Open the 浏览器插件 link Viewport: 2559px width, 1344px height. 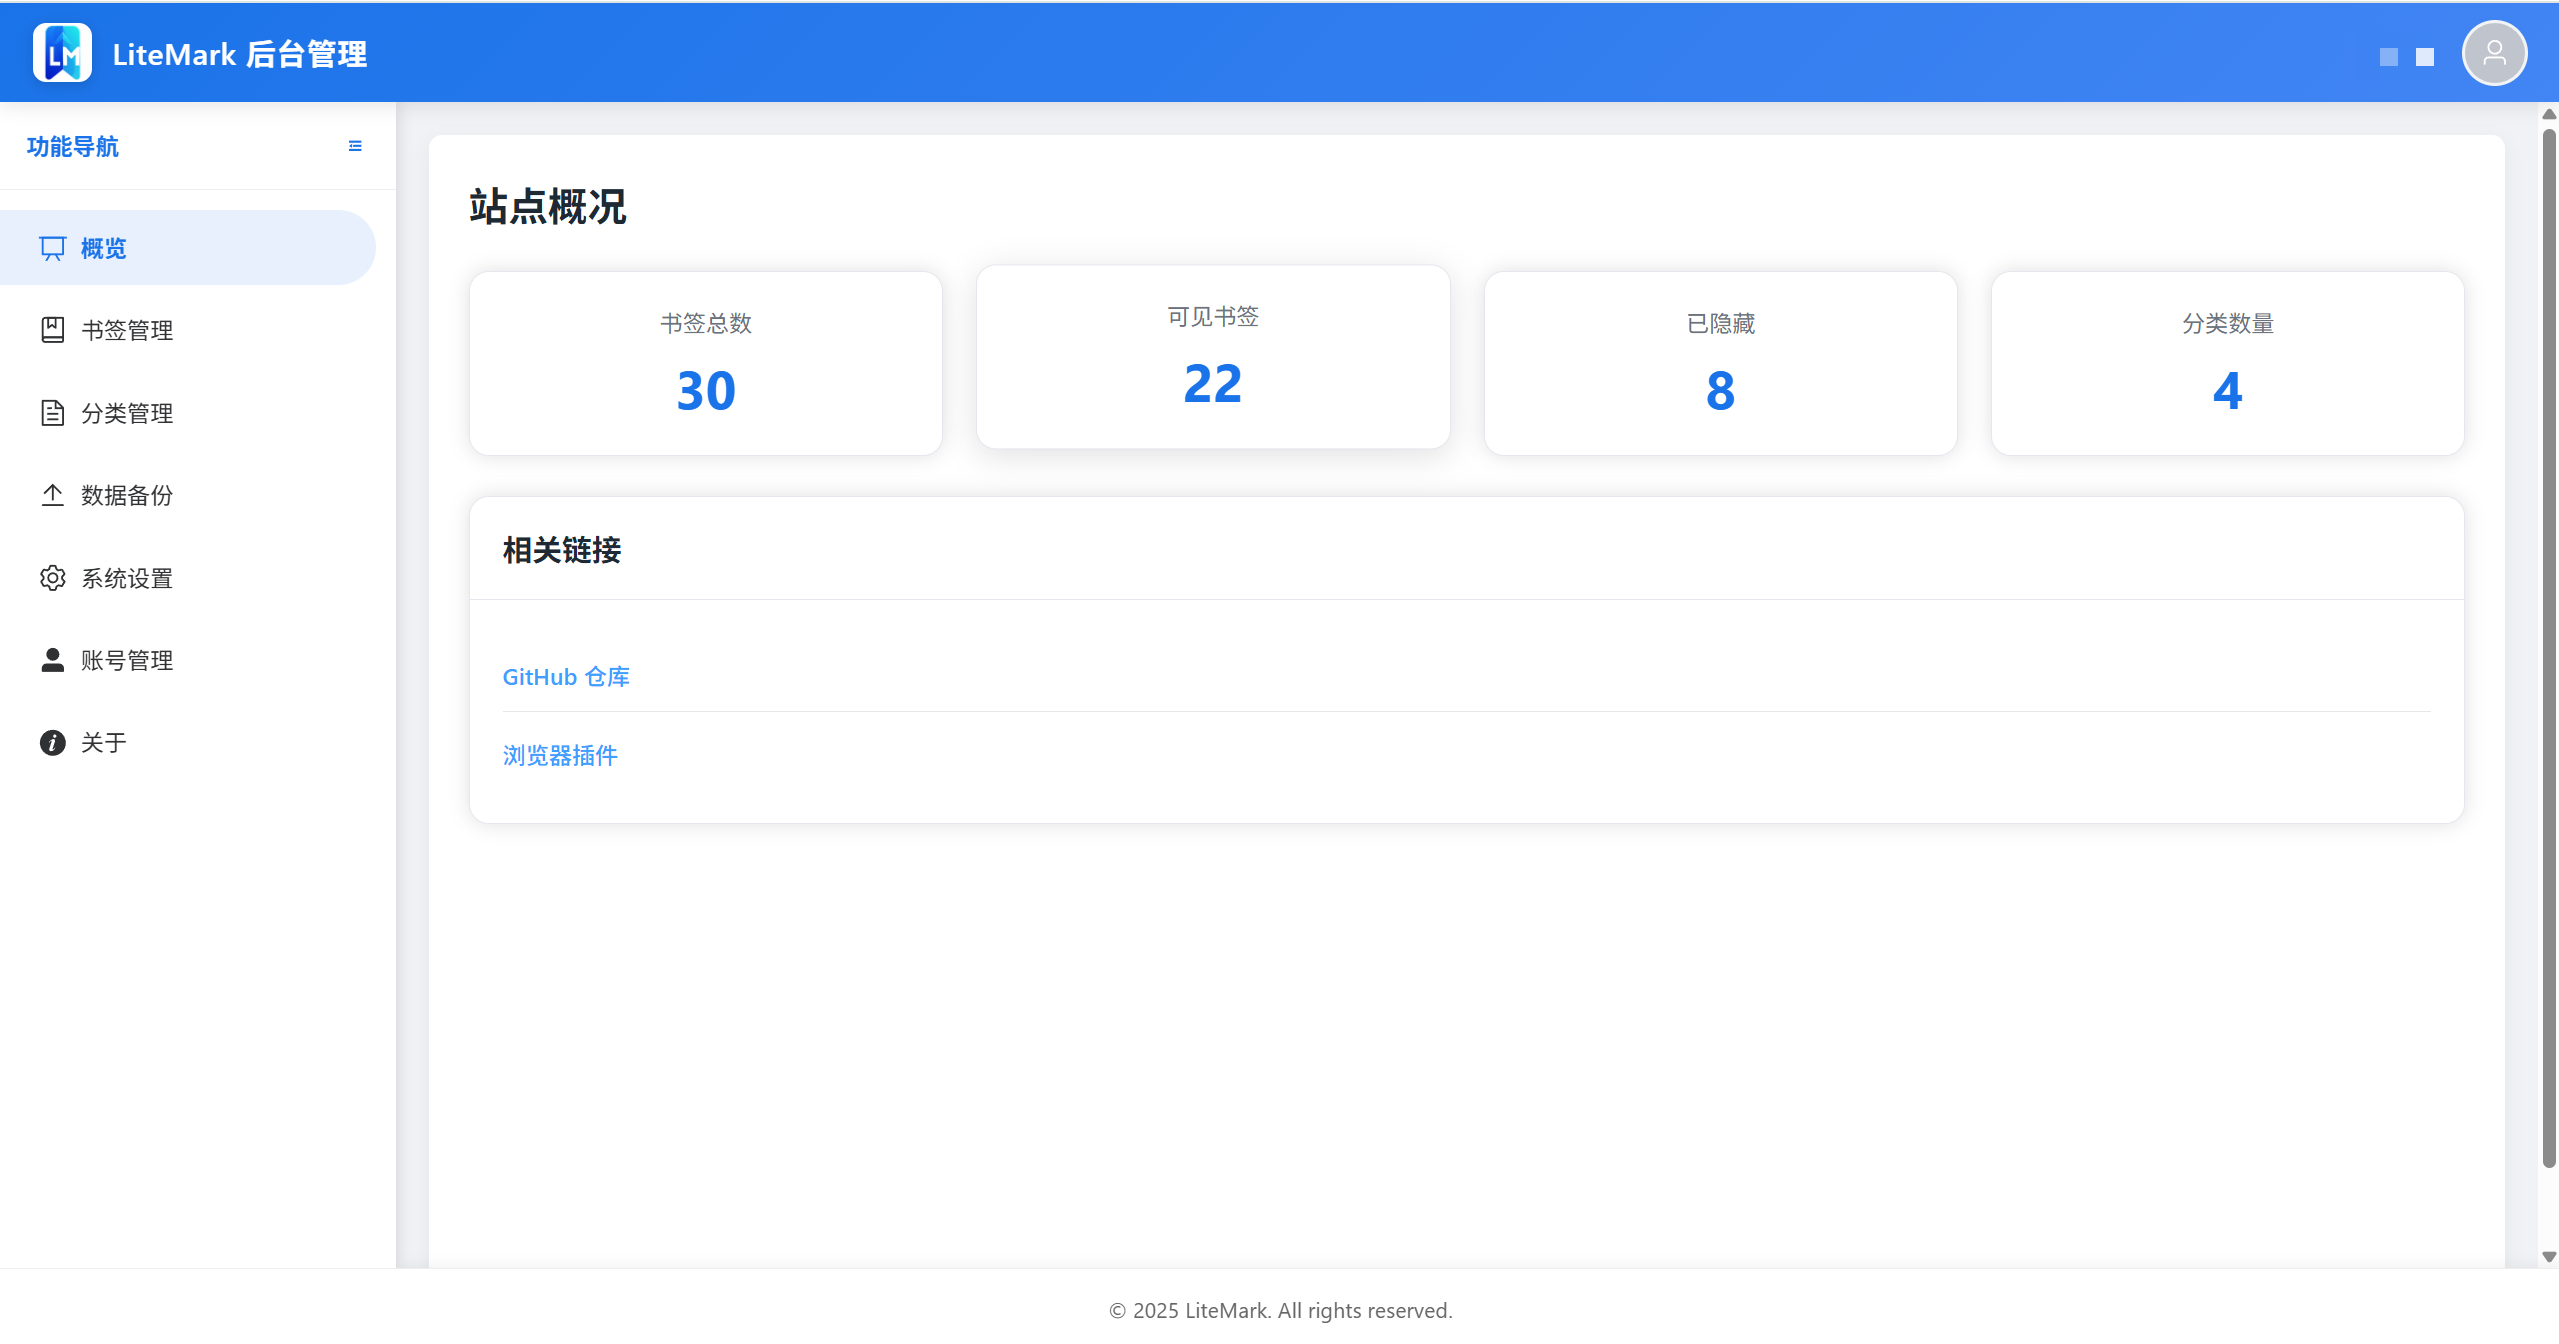pos(560,755)
